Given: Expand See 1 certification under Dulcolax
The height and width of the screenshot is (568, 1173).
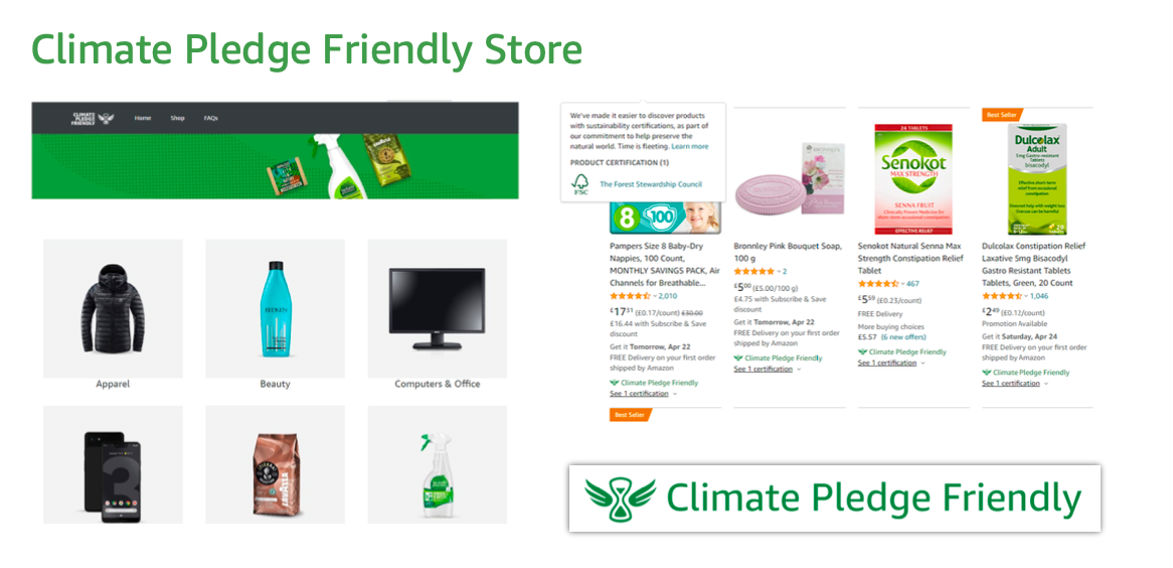Looking at the screenshot, I should point(1015,383).
